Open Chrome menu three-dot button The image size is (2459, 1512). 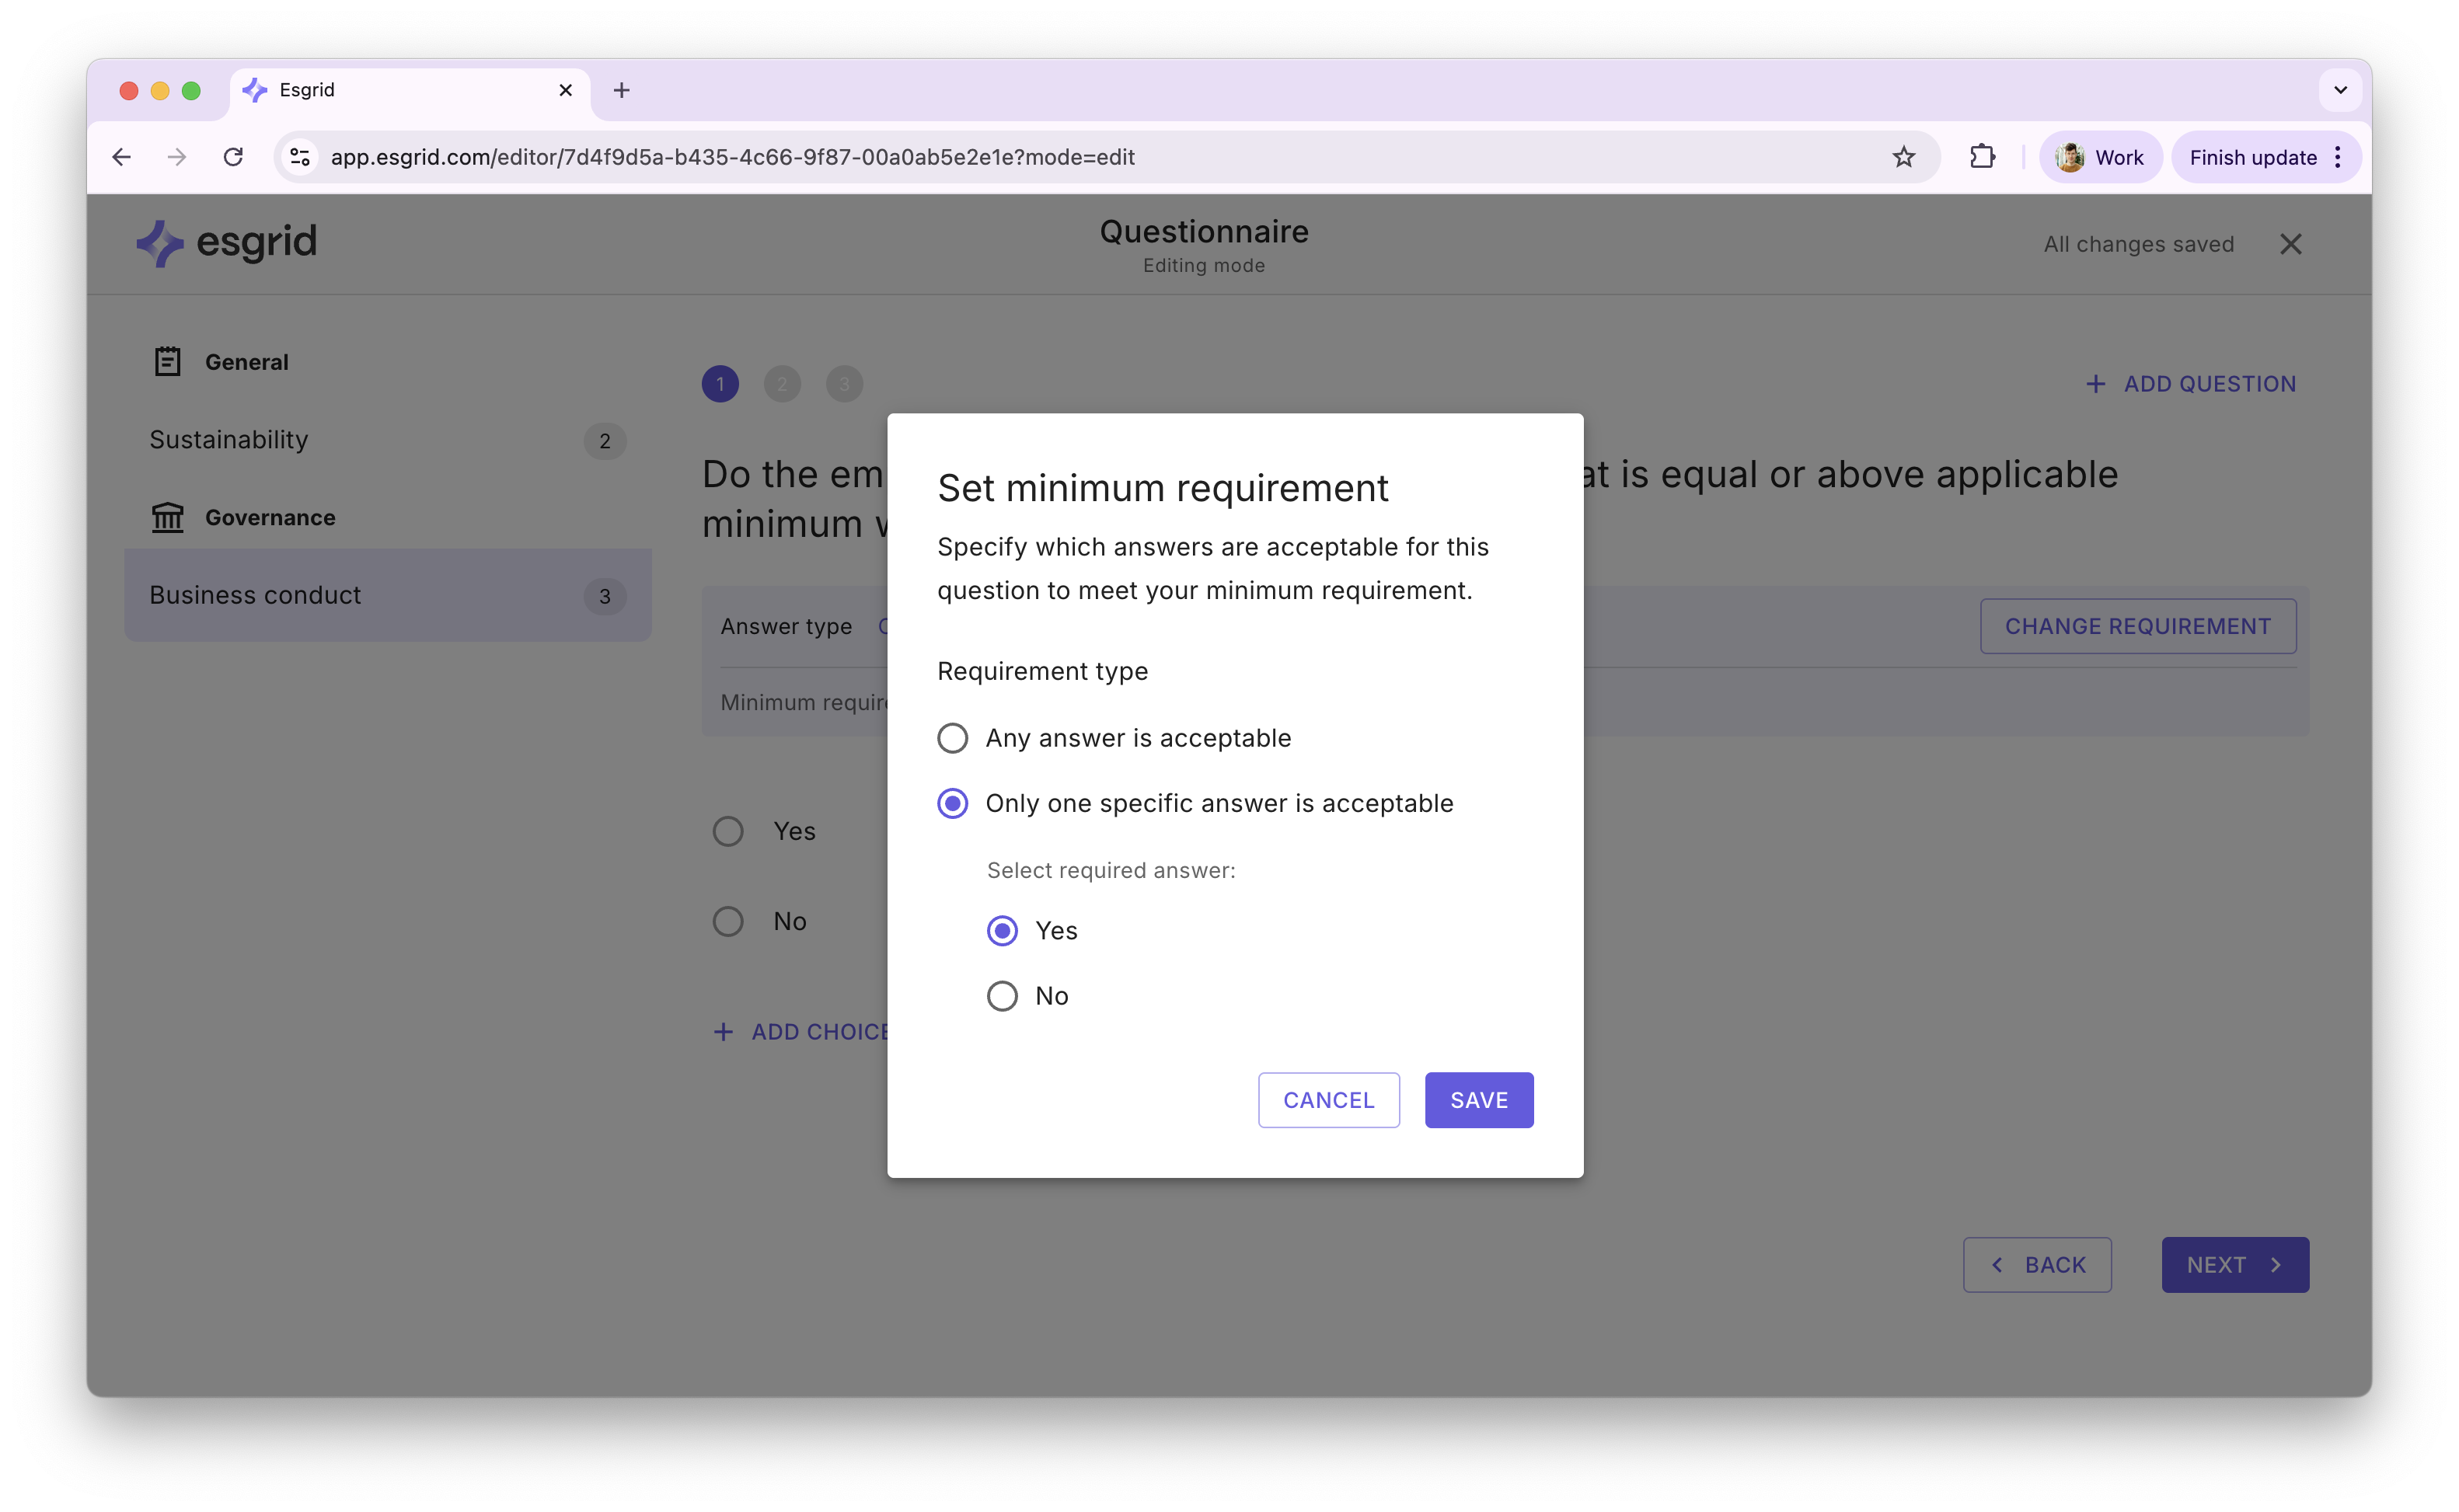2338,157
